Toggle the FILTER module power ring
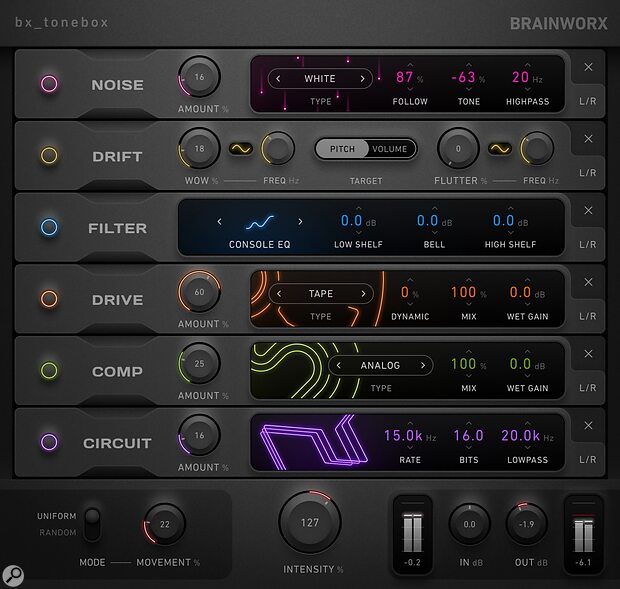The height and width of the screenshot is (589, 620). [49, 227]
